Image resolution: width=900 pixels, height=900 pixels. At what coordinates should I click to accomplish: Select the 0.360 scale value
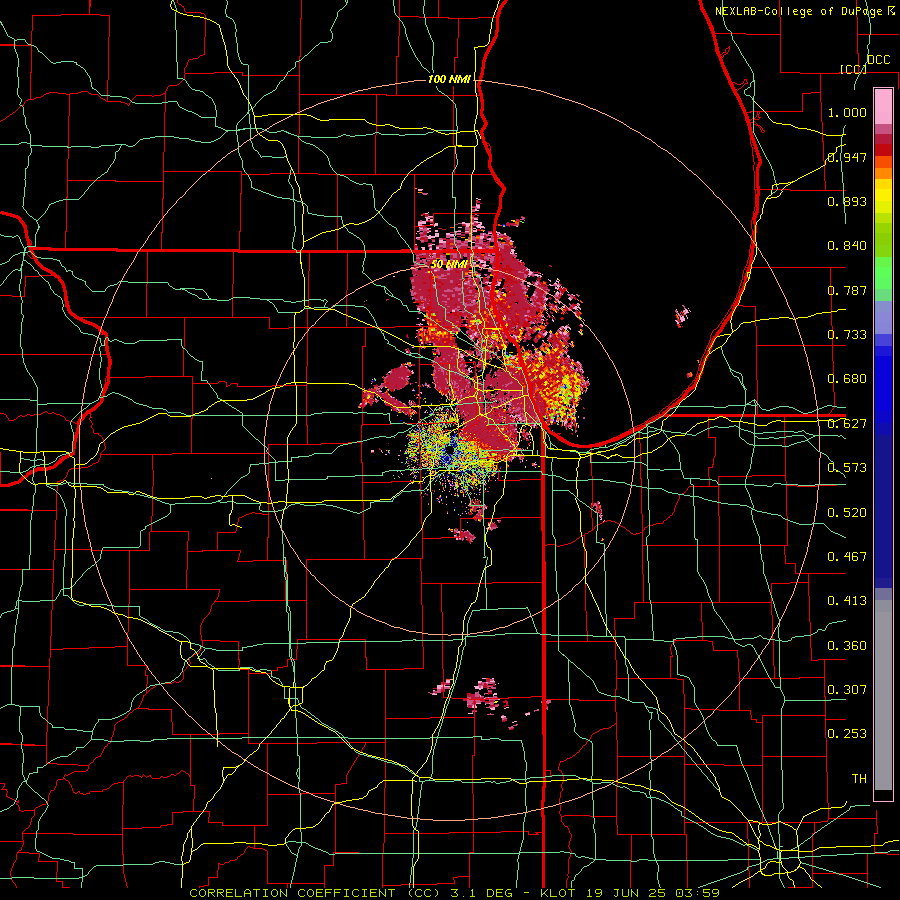pyautogui.click(x=847, y=646)
